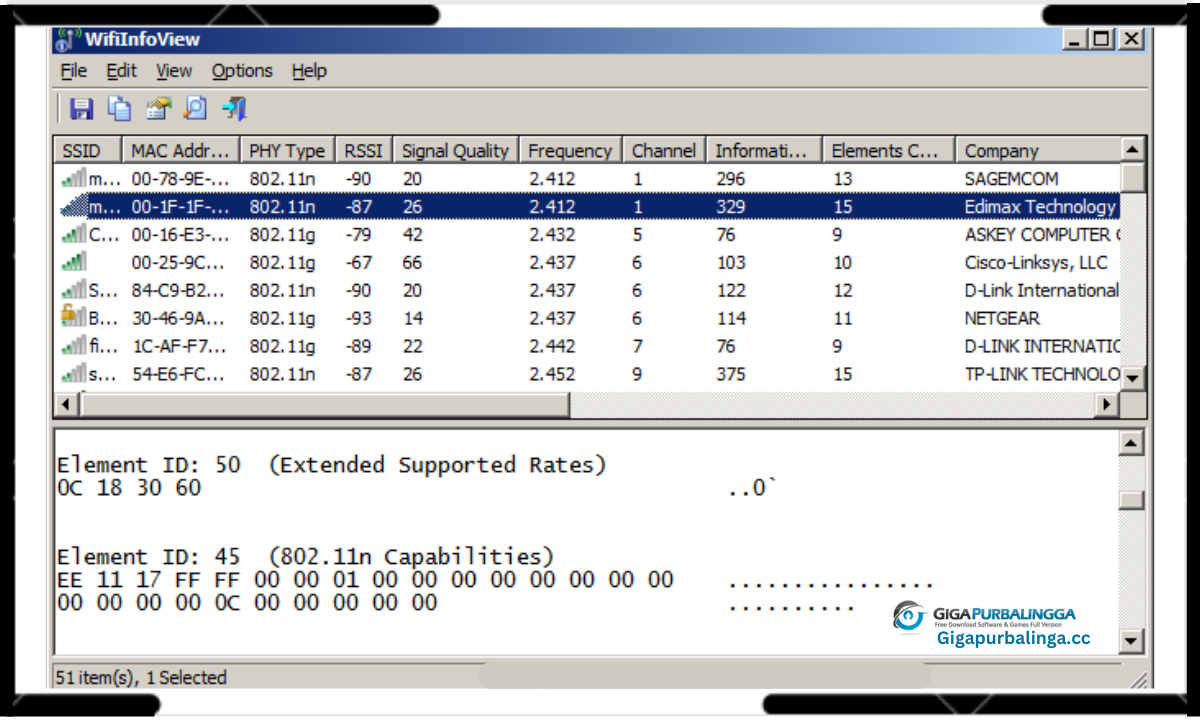
Task: Click the hex bytes 0C 18 30 60
Action: [x=129, y=488]
